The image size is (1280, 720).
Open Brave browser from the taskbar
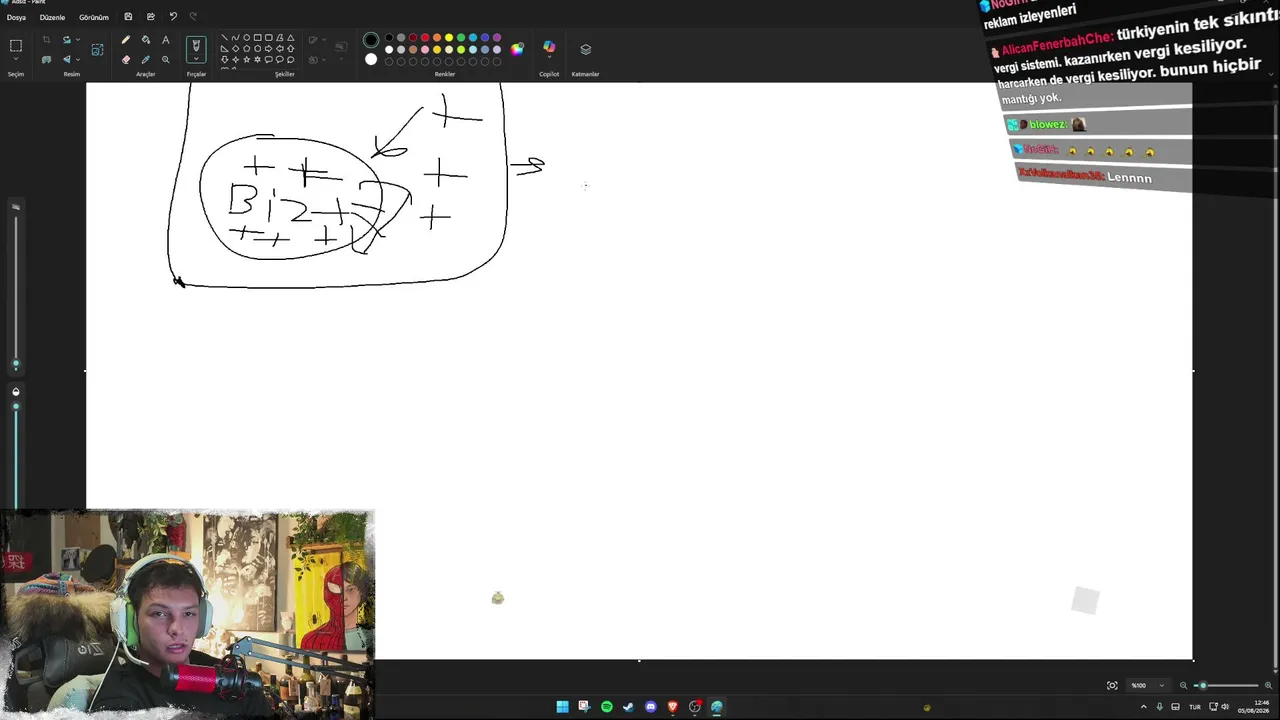click(672, 707)
